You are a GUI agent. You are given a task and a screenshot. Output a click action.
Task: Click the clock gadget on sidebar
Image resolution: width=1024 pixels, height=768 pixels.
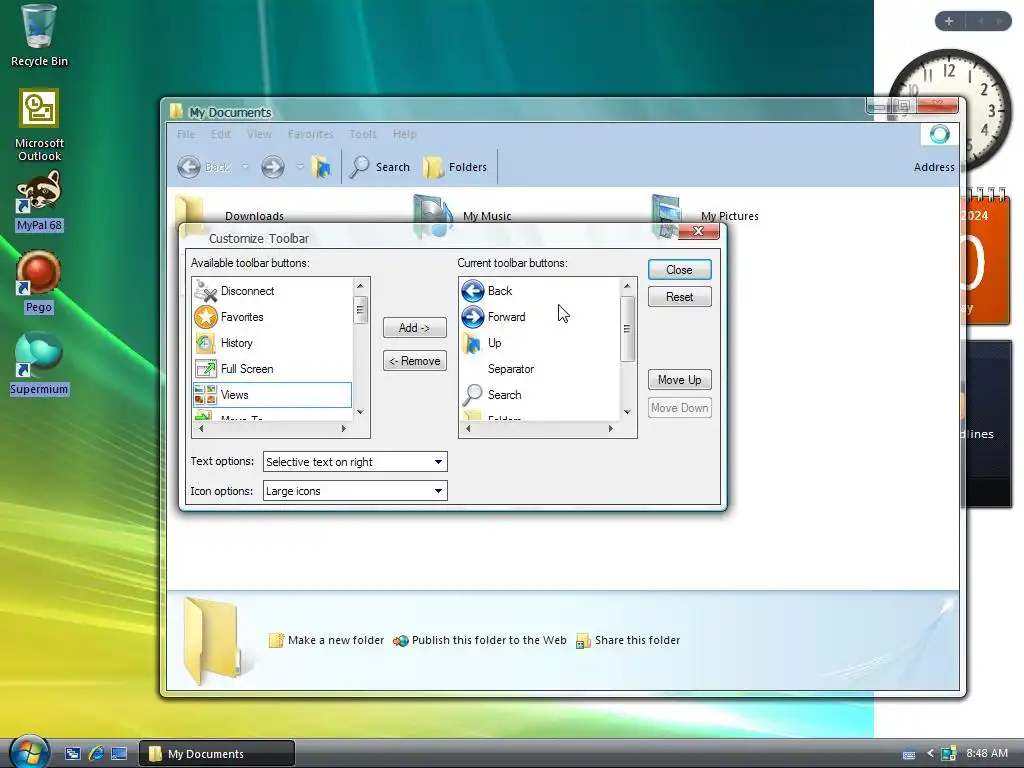pos(950,110)
